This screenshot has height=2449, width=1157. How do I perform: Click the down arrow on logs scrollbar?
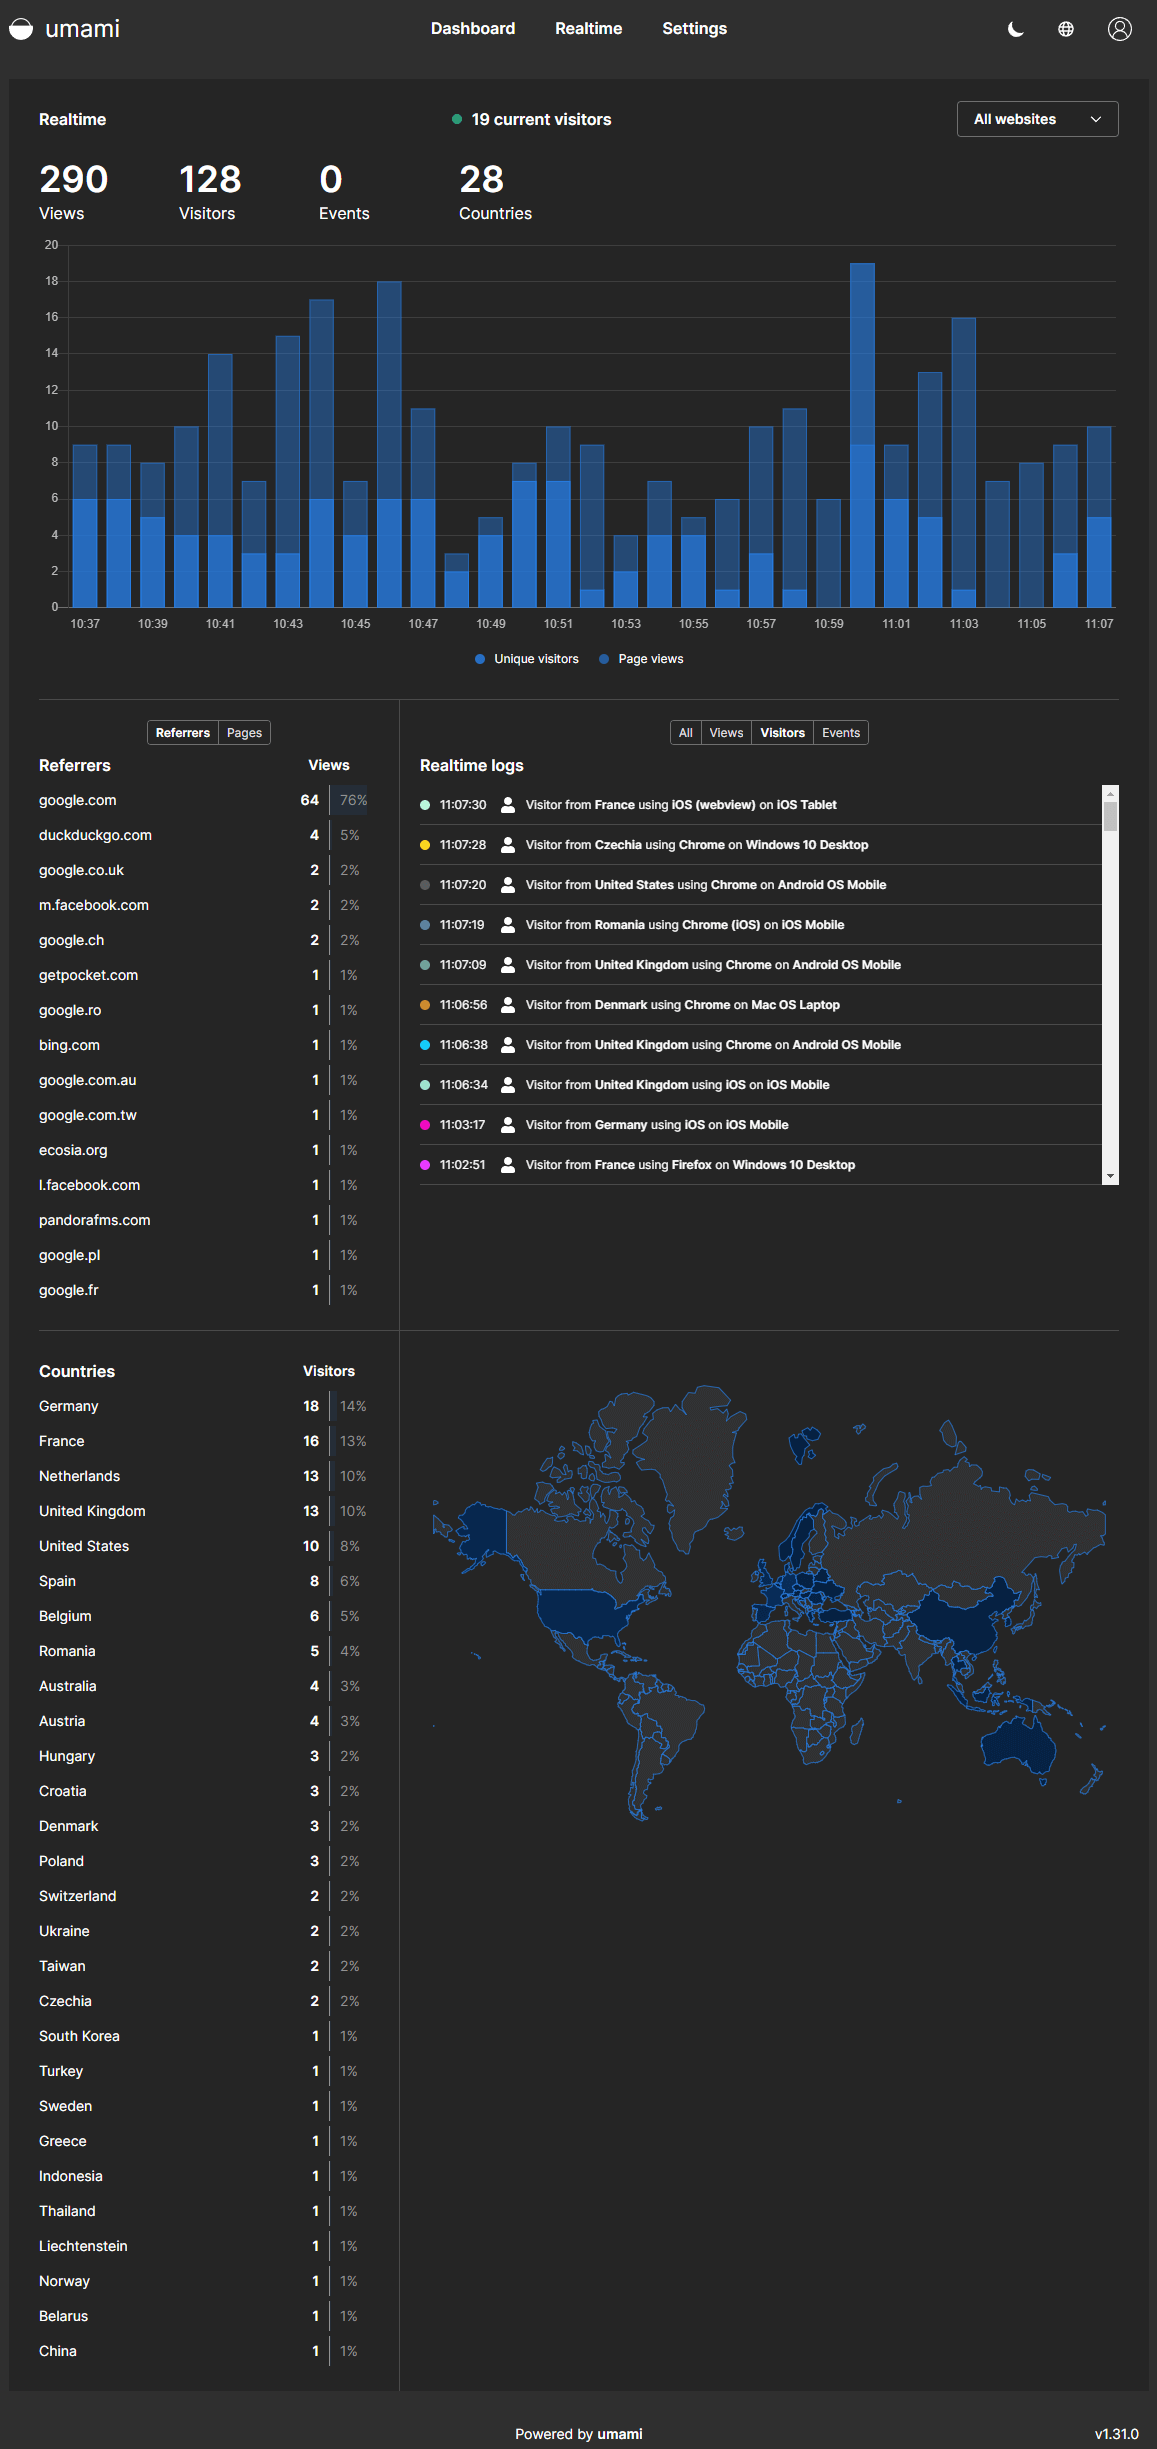(1110, 1177)
